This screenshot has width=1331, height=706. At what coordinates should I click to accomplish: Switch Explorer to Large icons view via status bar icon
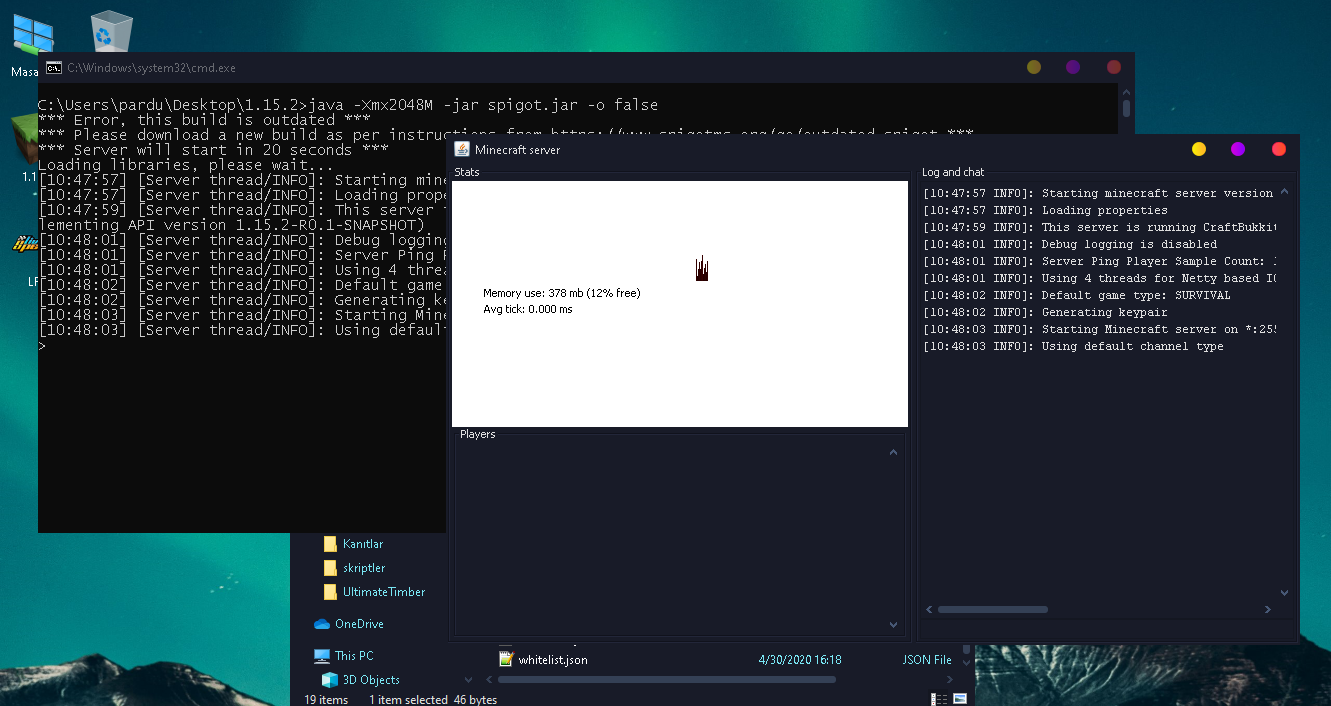tap(960, 699)
